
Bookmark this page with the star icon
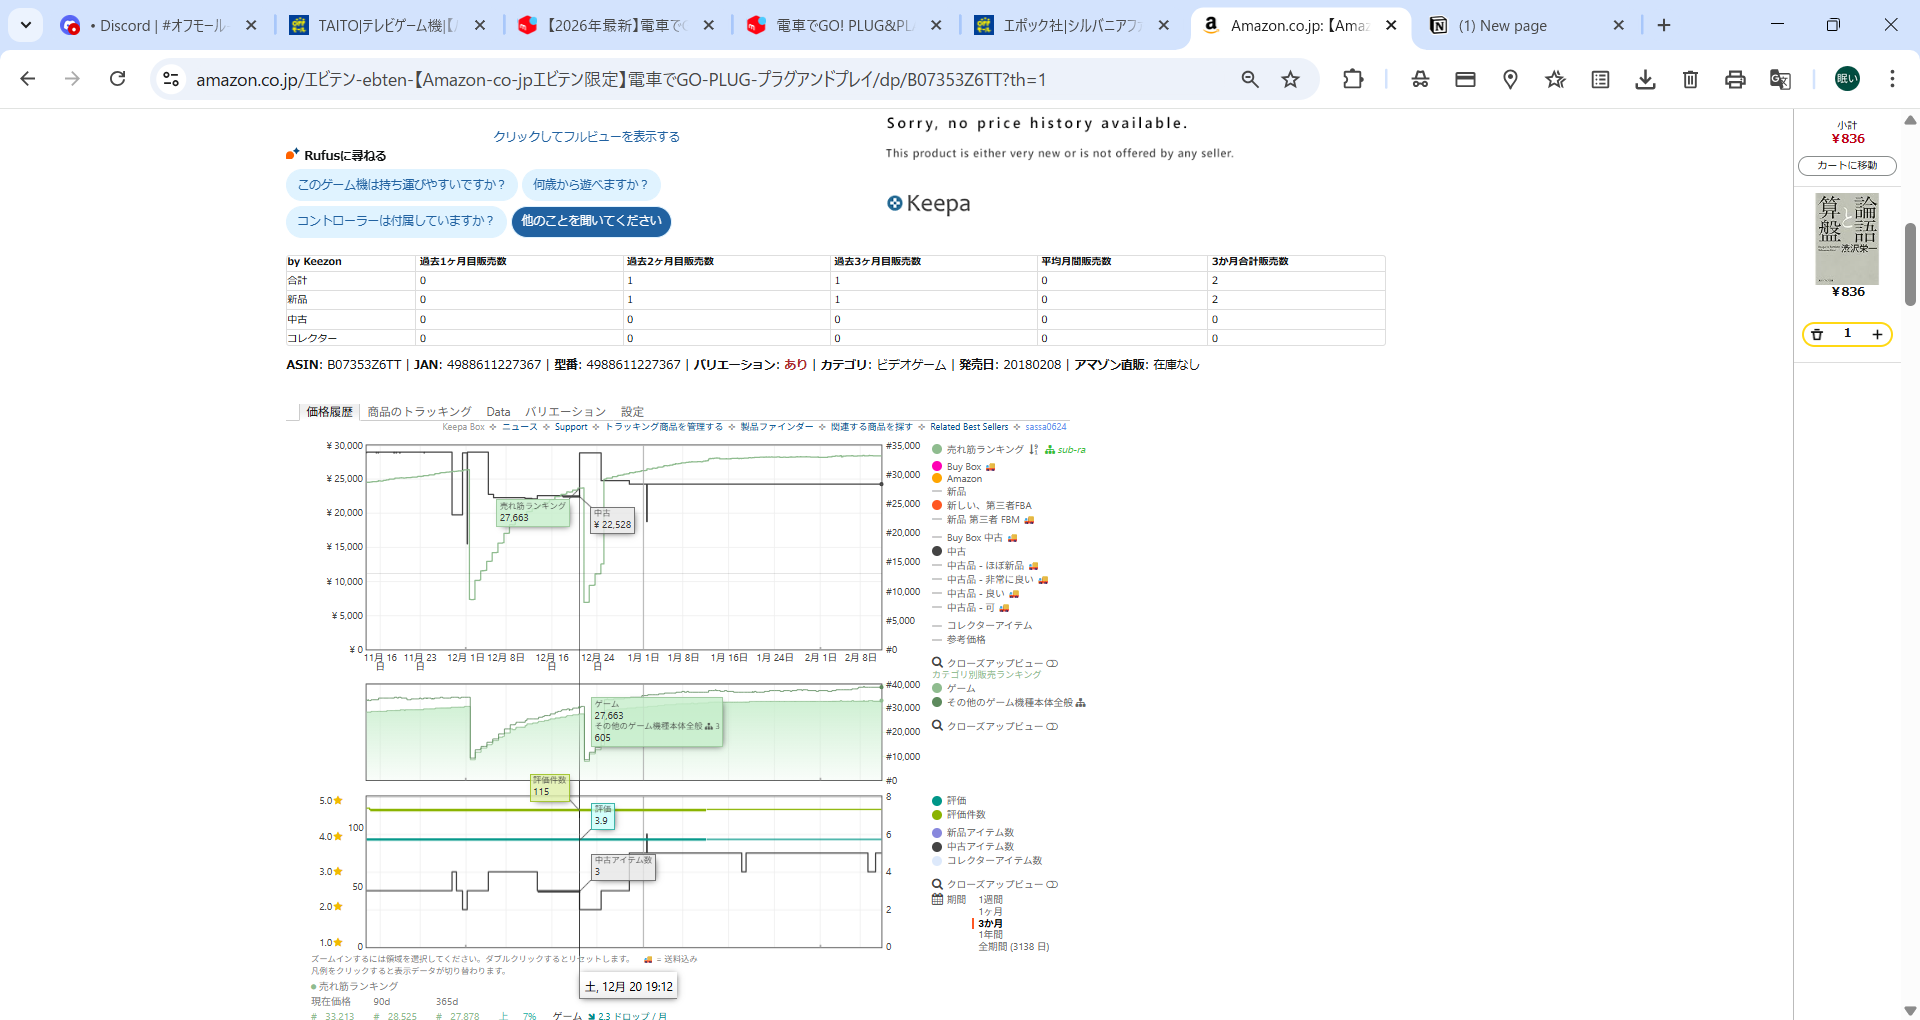click(x=1291, y=79)
